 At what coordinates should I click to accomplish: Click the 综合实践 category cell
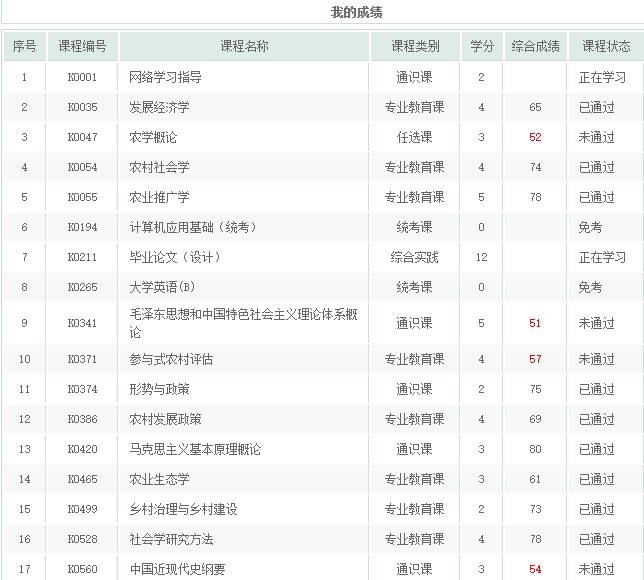[414, 257]
